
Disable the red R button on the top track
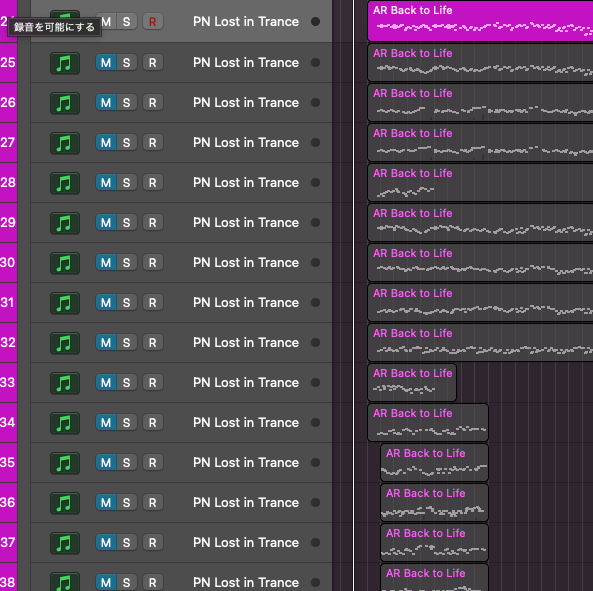(153, 22)
